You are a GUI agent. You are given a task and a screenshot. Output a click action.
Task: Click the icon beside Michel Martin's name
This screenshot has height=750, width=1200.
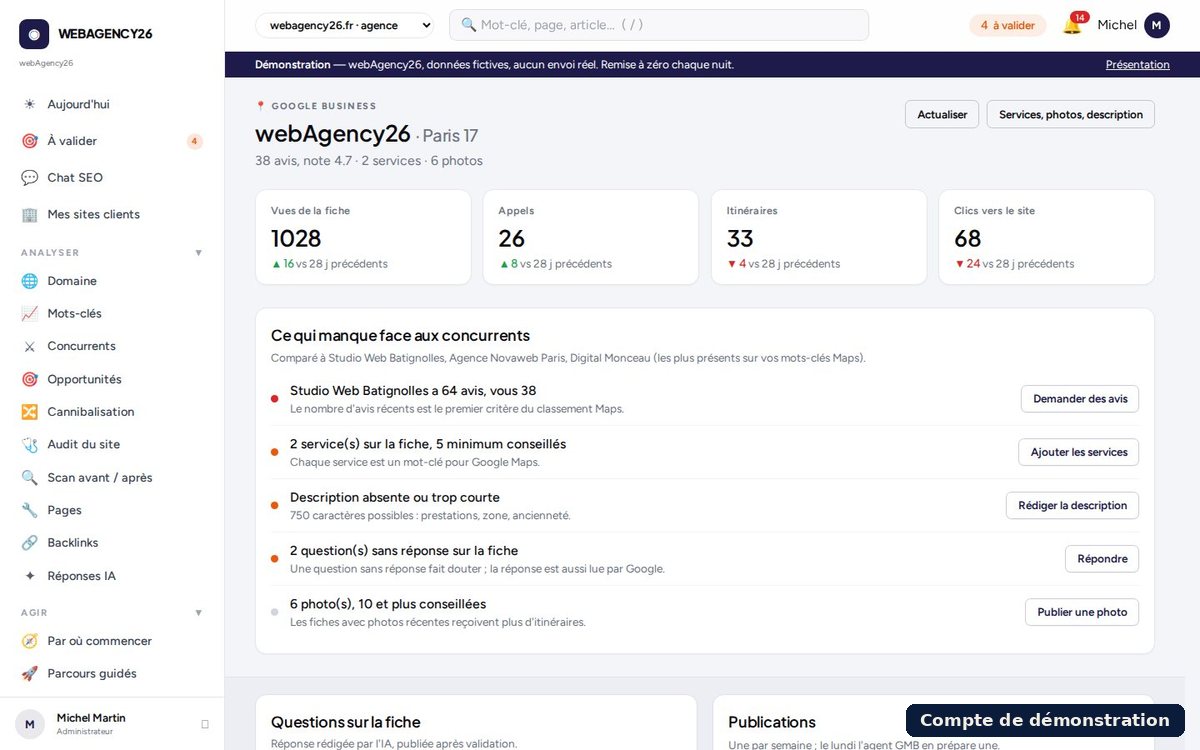205,724
